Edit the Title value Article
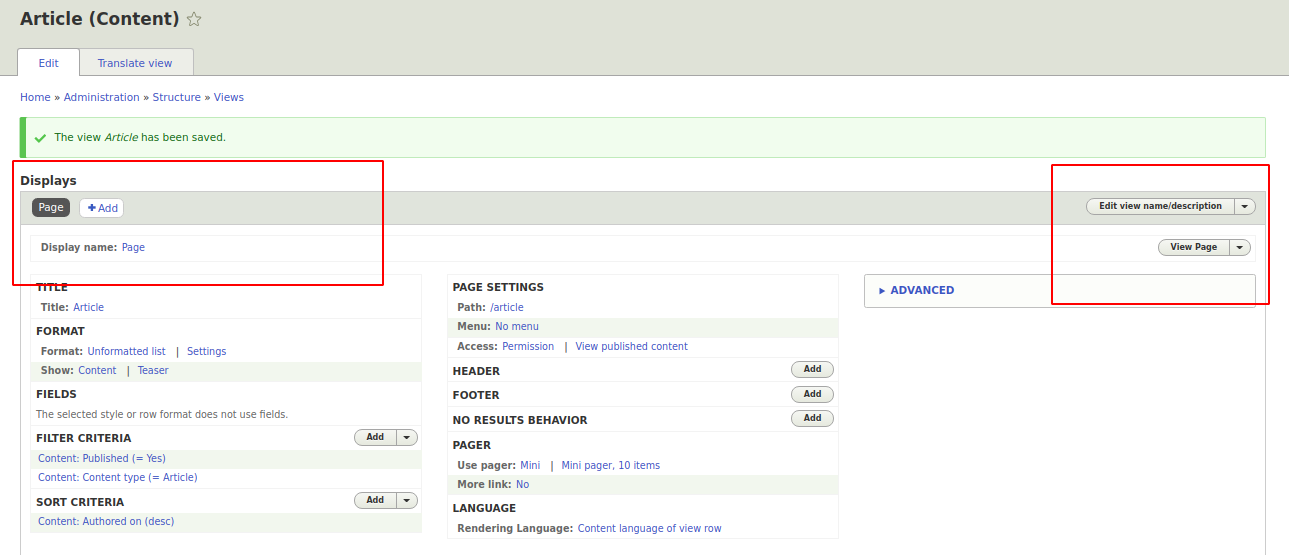The width and height of the screenshot is (1289, 555). coord(88,307)
